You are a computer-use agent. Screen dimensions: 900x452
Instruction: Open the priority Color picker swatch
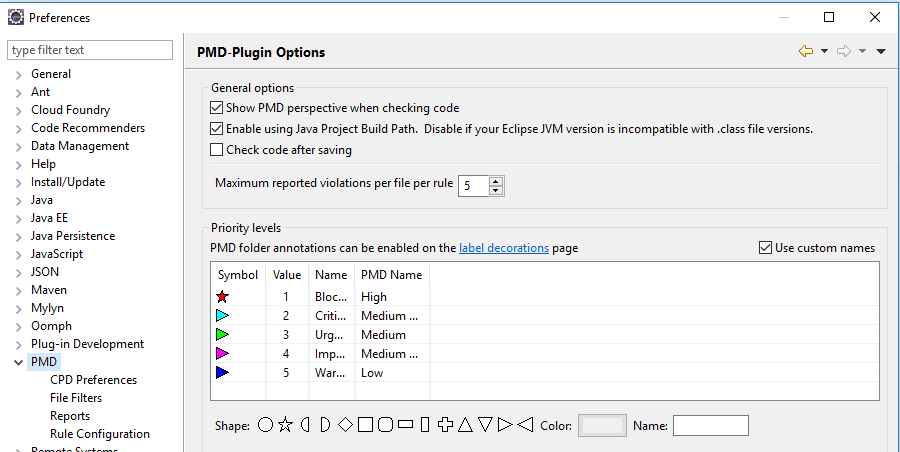point(603,425)
